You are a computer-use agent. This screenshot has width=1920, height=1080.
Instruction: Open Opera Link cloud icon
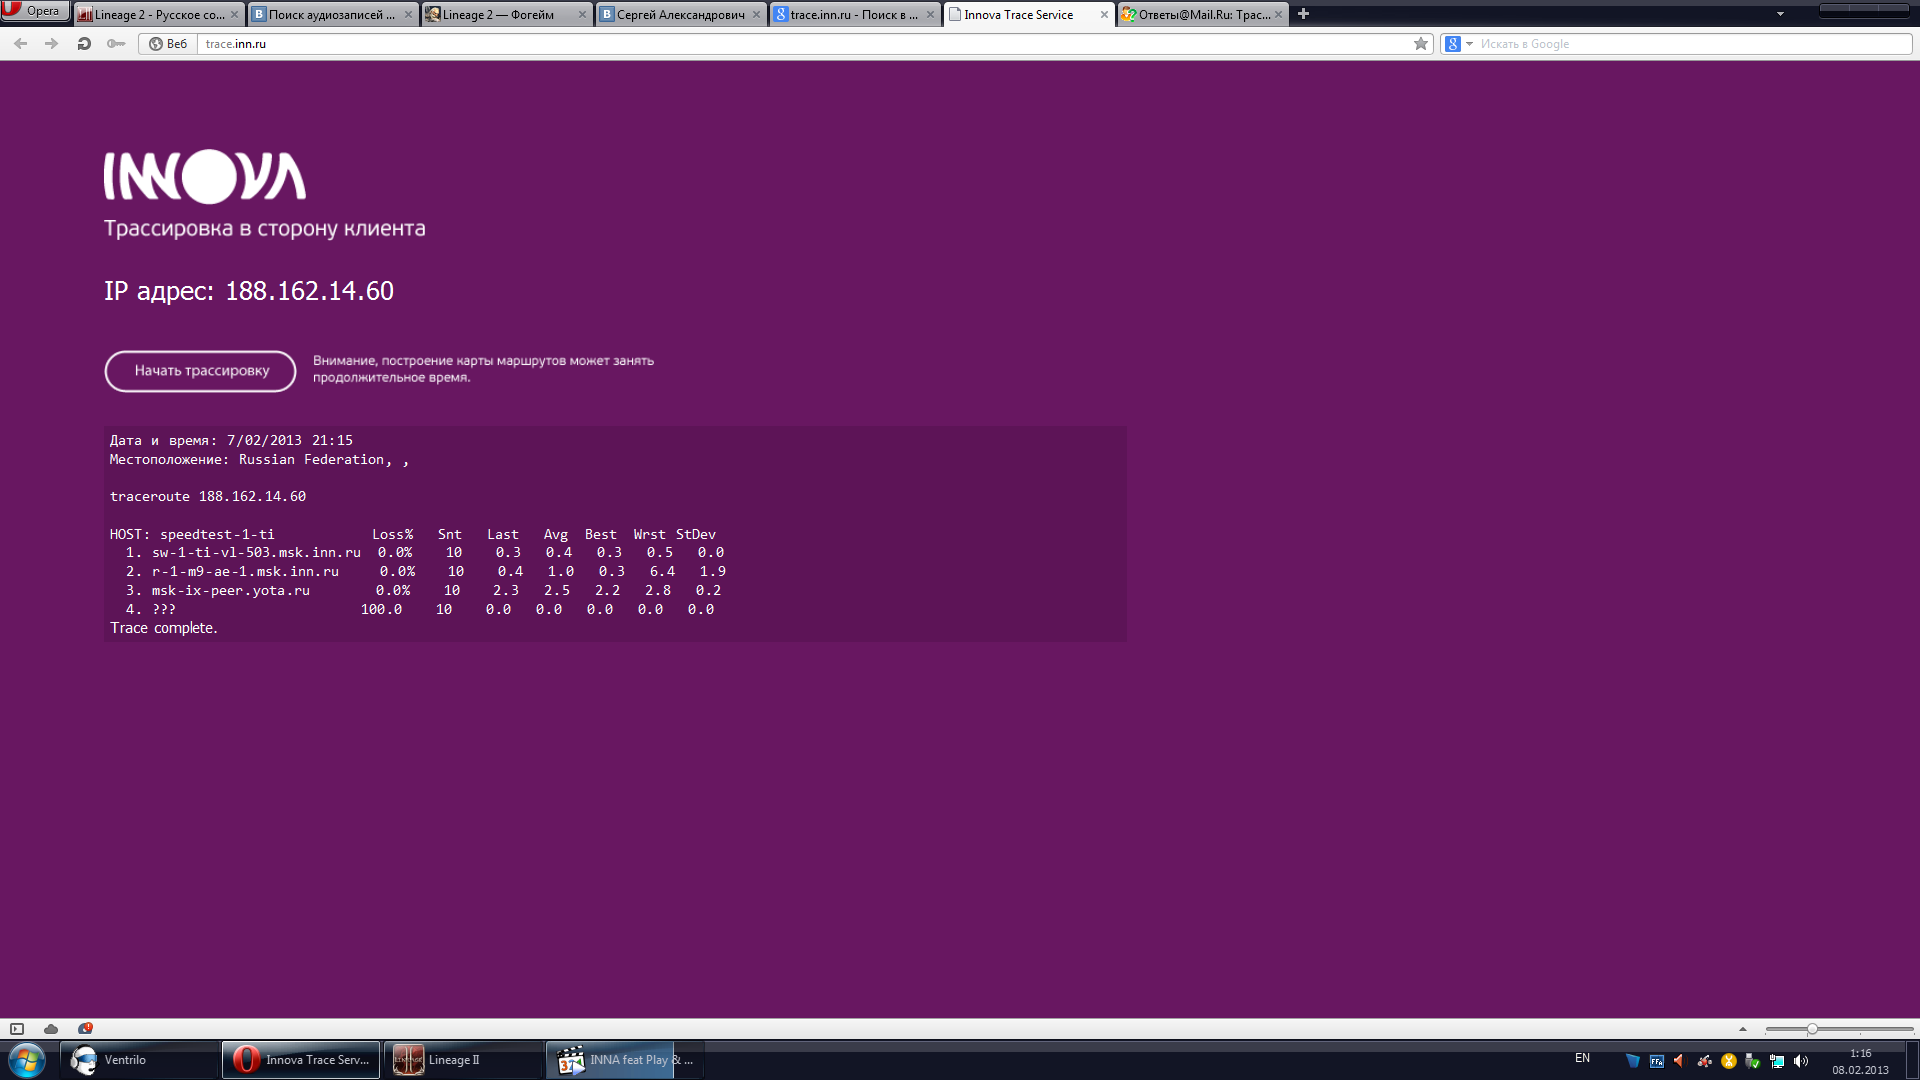click(51, 1029)
